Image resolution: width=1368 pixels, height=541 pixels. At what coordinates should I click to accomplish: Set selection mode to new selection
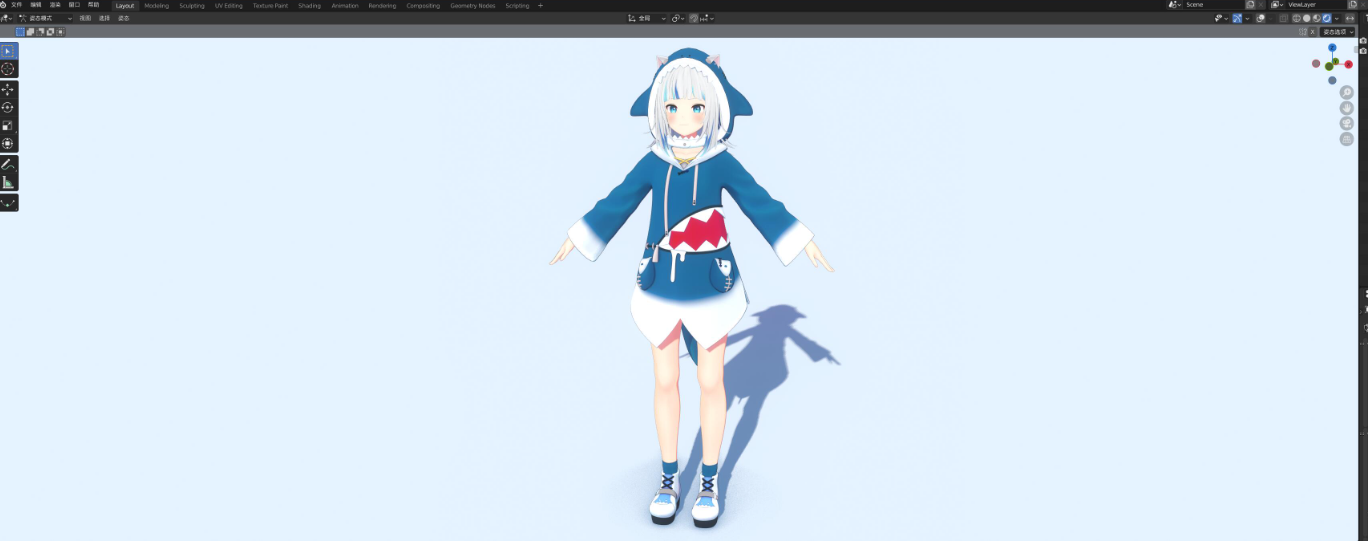[x=20, y=32]
